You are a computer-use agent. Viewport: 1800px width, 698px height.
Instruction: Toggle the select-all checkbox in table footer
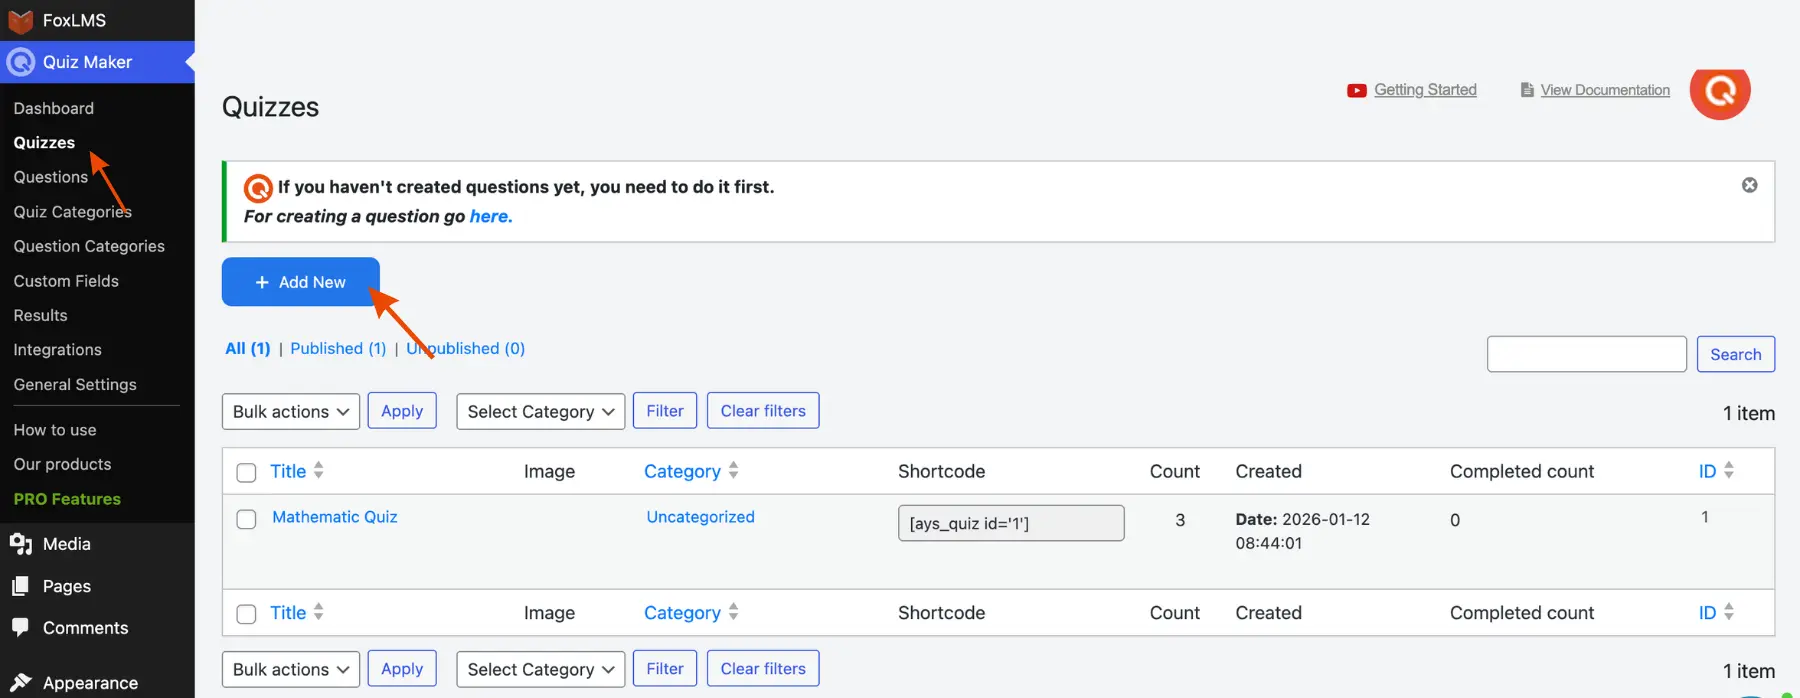click(246, 614)
